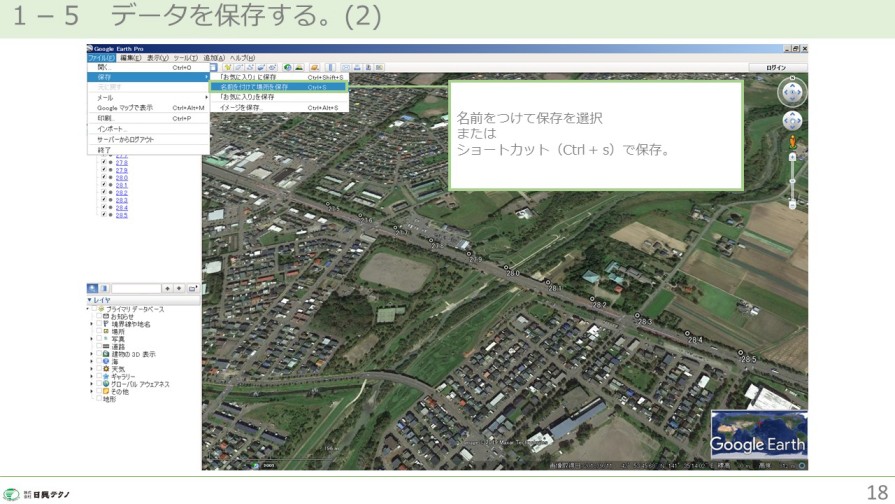895x504 pixels.
Task: Click the Historical Imagery globe icon
Action: tap(287, 67)
